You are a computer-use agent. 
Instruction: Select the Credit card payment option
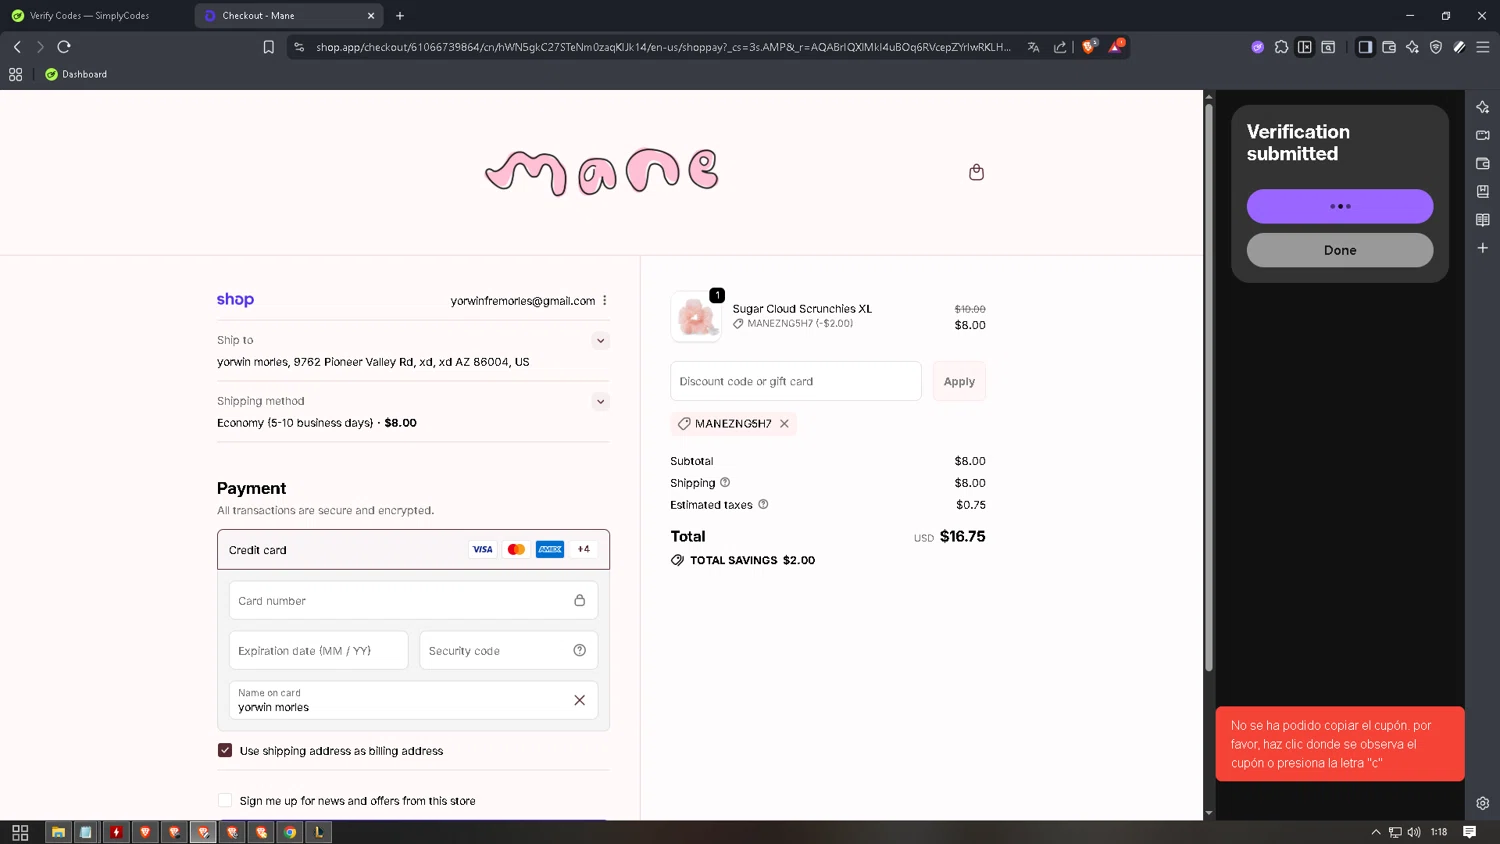point(413,549)
